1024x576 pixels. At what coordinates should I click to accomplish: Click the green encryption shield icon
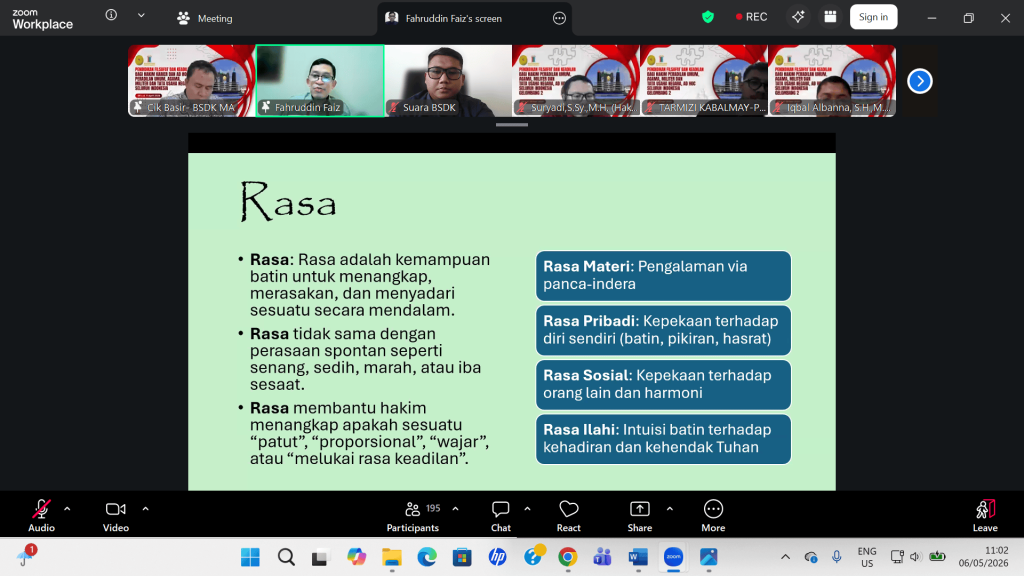coord(708,18)
